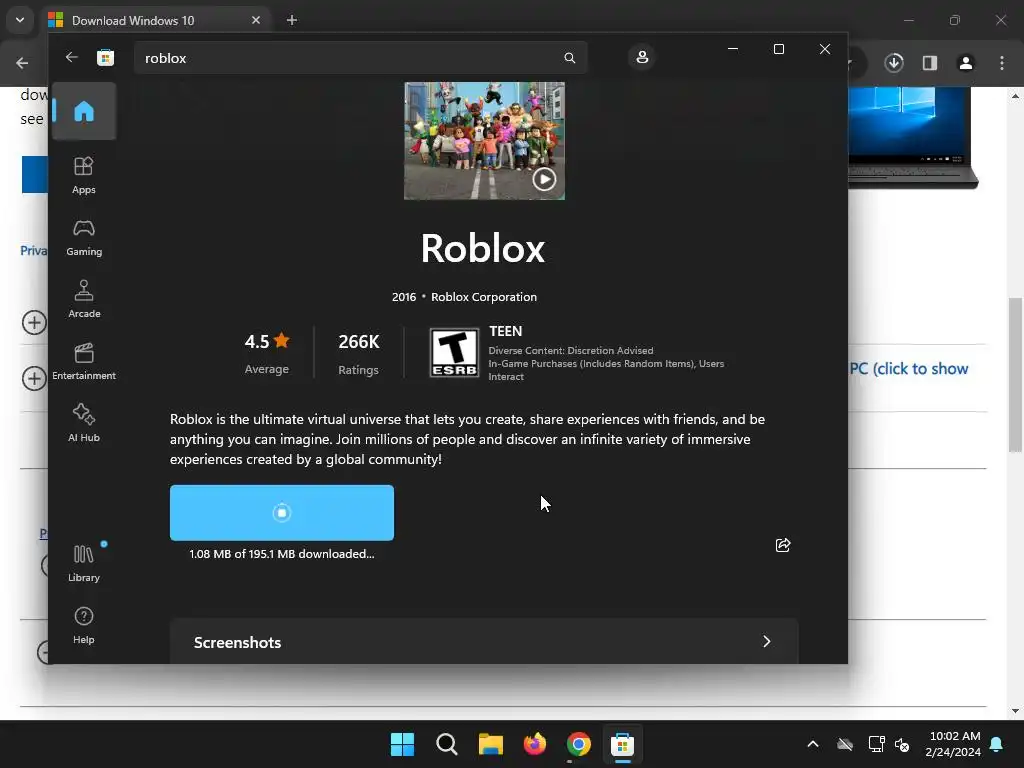Screen dimensions: 1024x768
Task: Open the Roblox Corporation publisher link
Action: (484, 296)
